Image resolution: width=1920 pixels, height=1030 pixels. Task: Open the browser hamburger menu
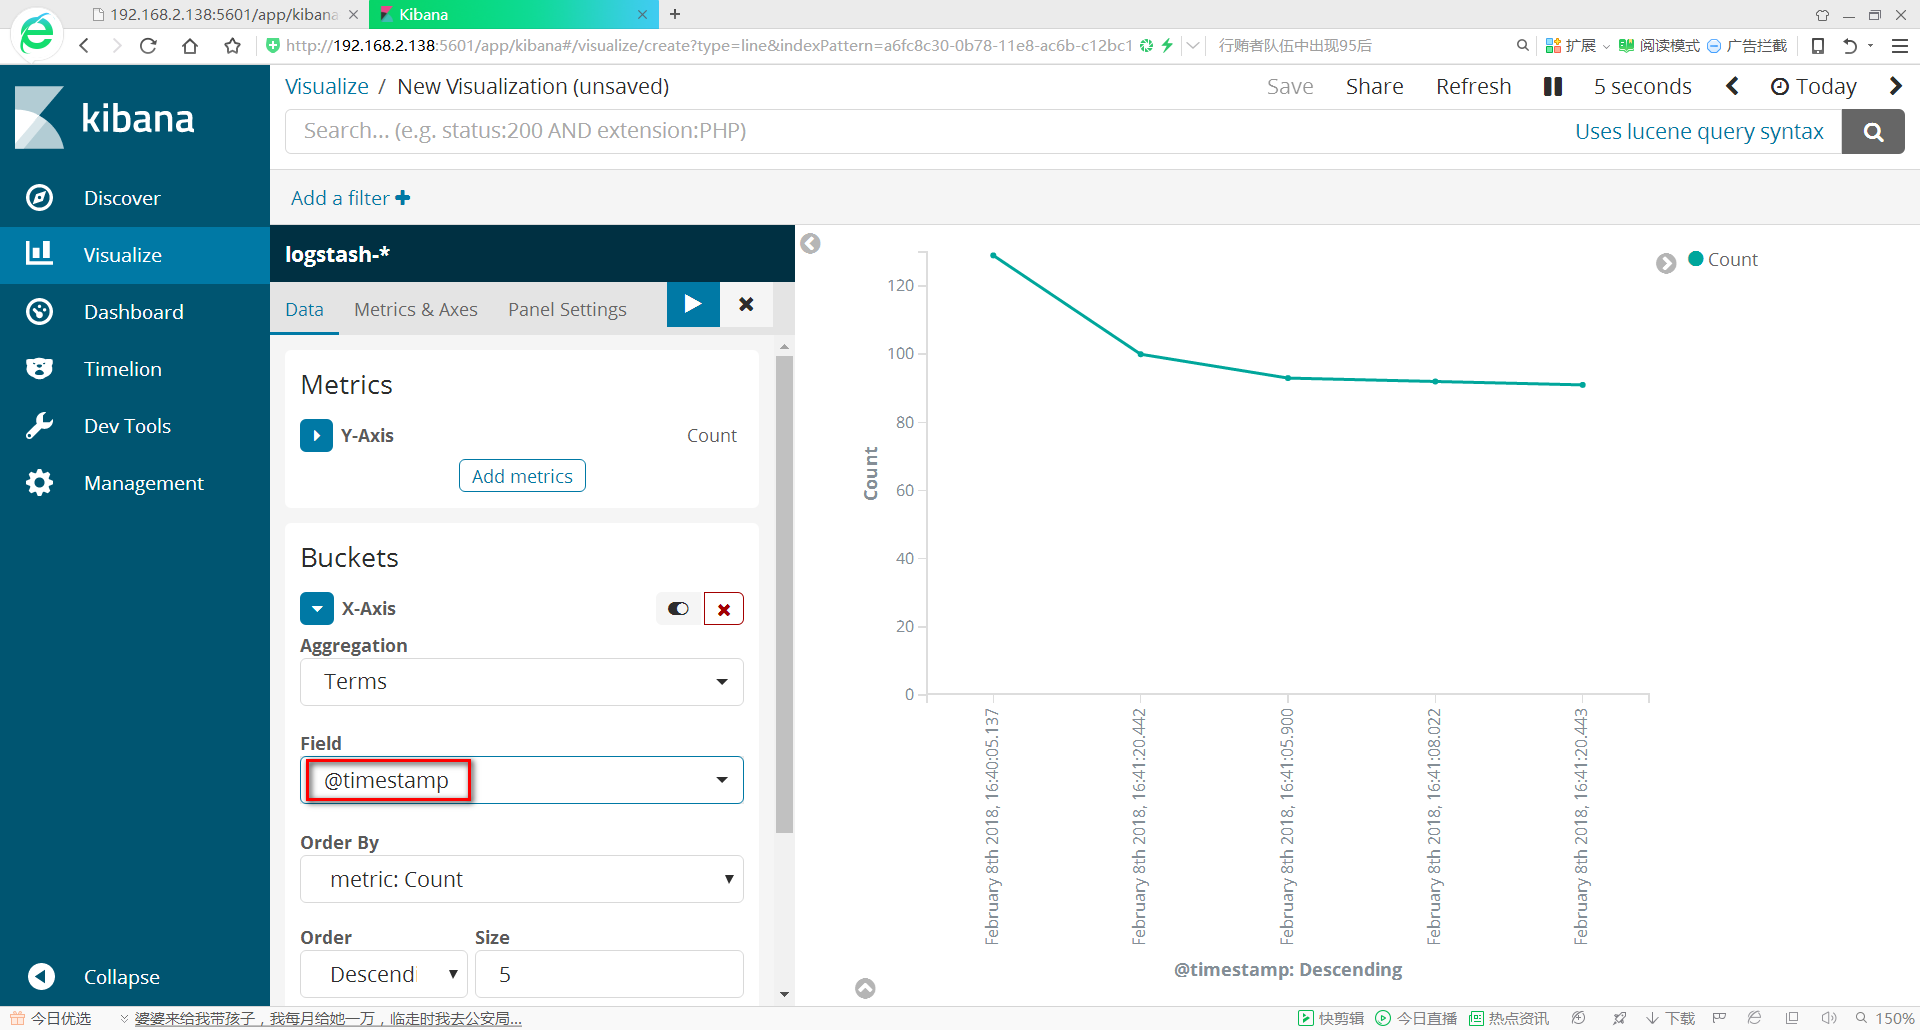pos(1900,45)
